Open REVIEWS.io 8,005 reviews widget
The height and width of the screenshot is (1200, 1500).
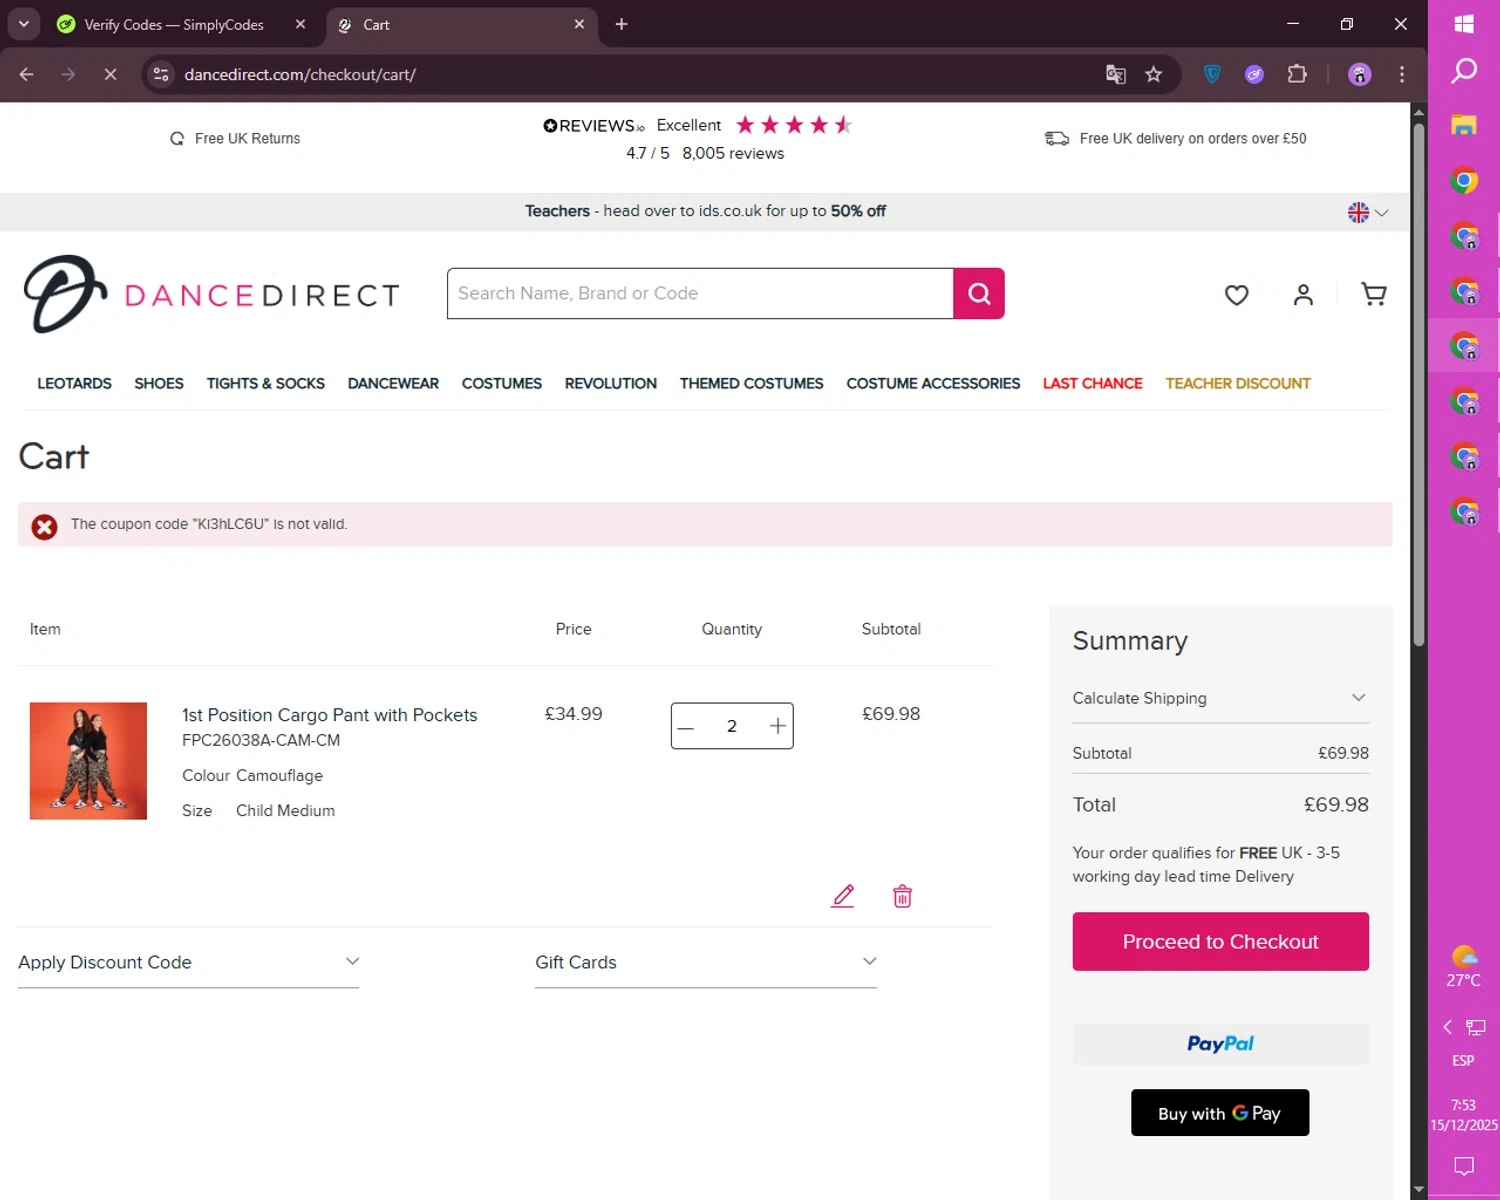point(698,138)
